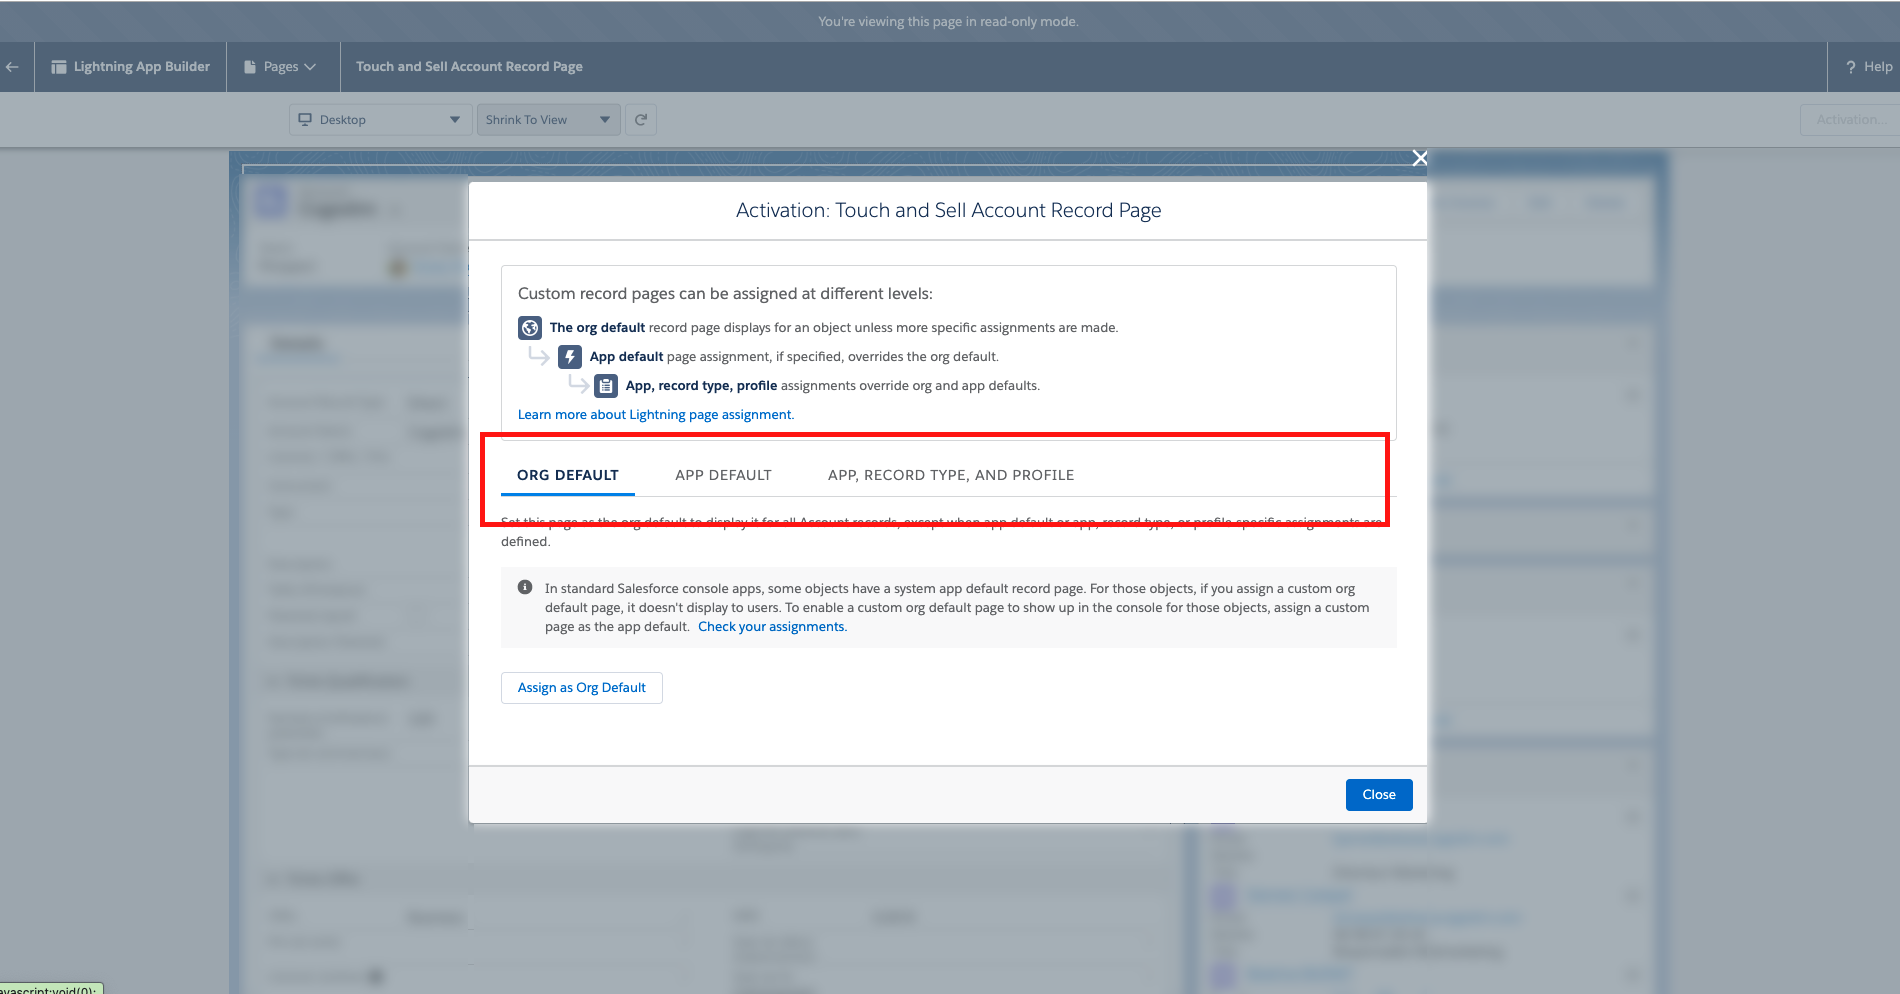Click the Touch and Sell Account Record Page title

click(x=469, y=67)
